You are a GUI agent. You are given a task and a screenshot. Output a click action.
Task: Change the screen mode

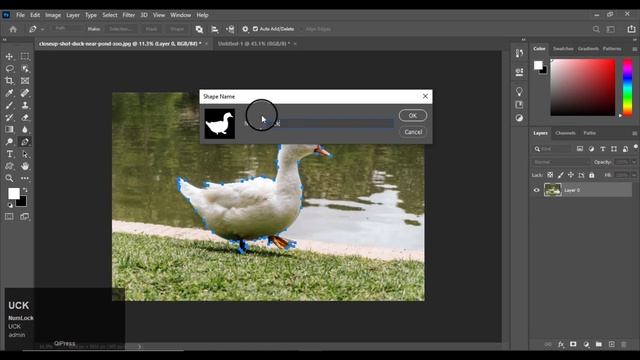(x=25, y=217)
